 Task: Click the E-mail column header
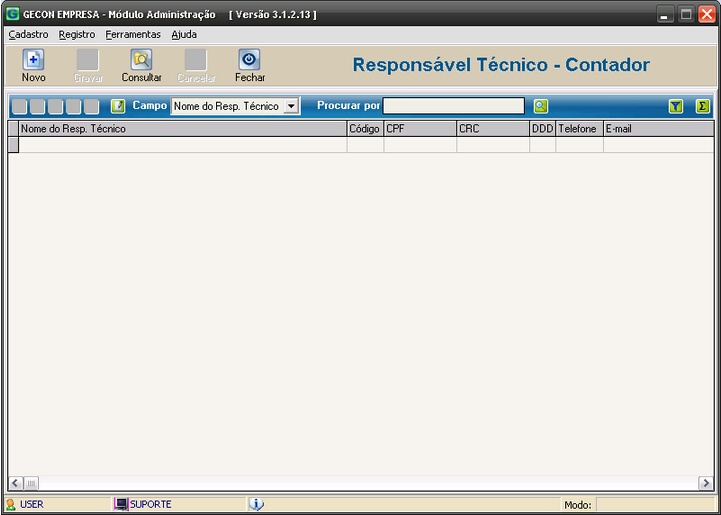[657, 129]
